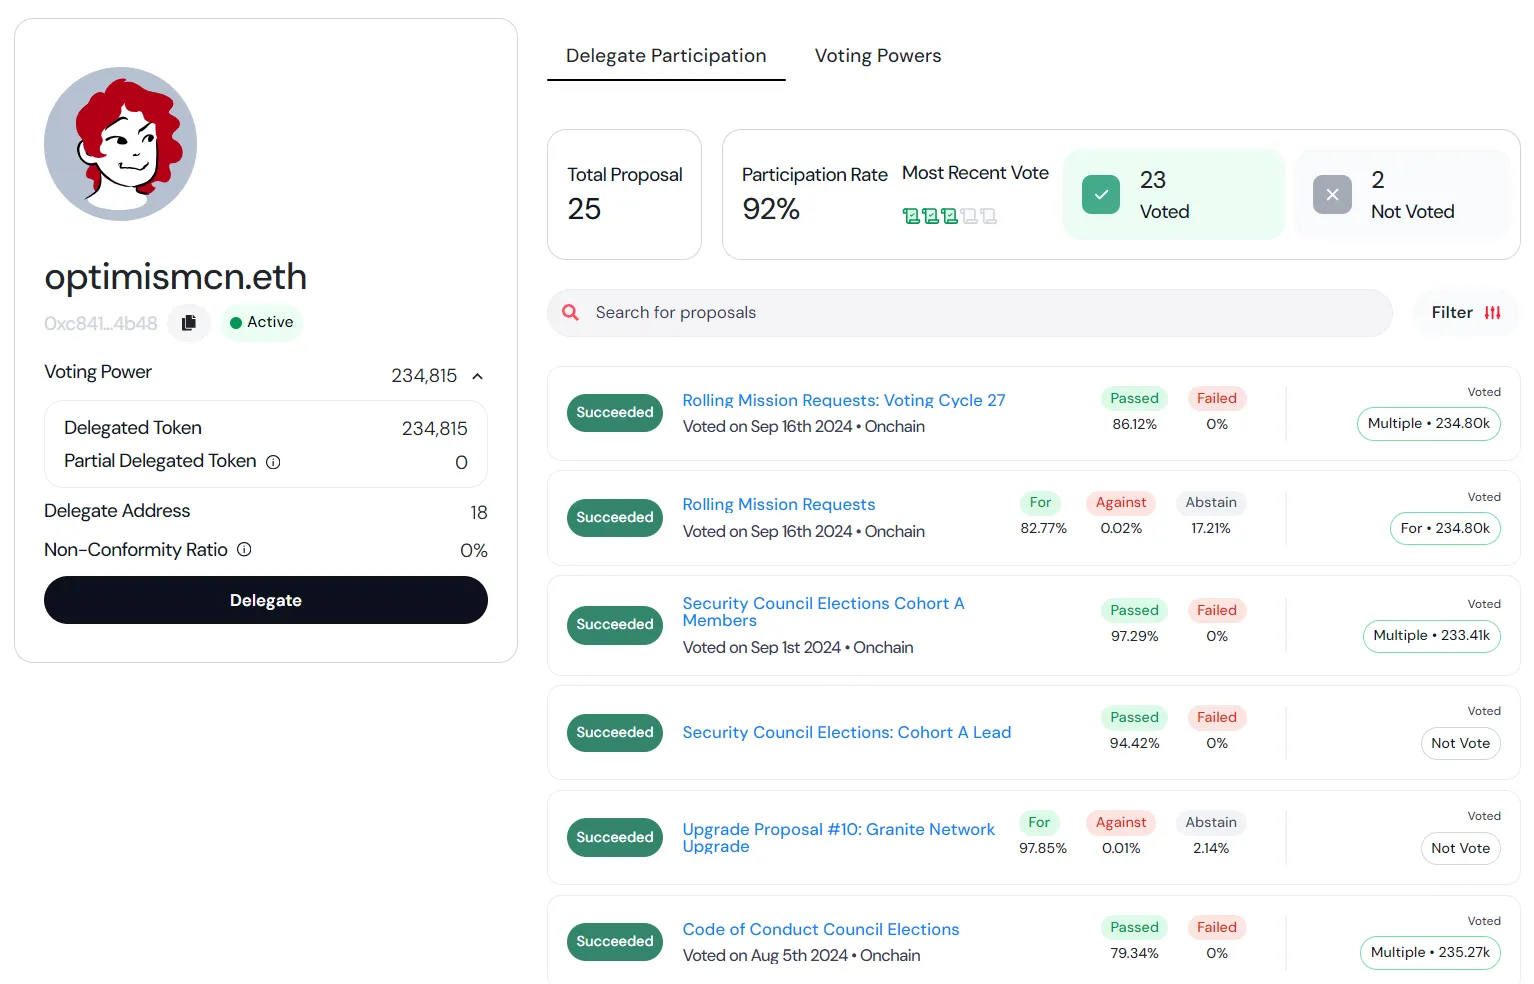
Task: Click the Active status badge
Action: 261,323
